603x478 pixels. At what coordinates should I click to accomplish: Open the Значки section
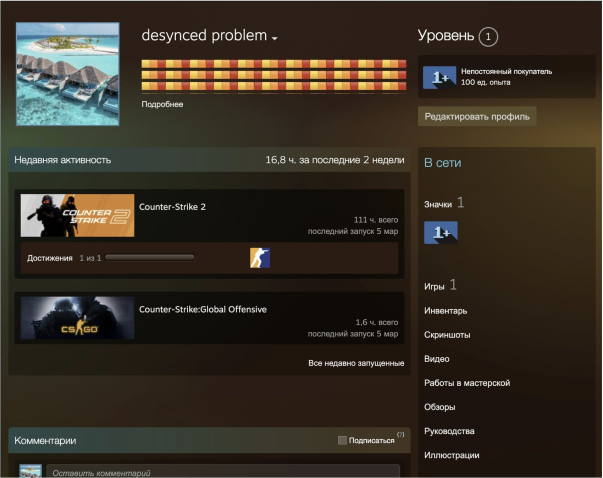[x=438, y=203]
